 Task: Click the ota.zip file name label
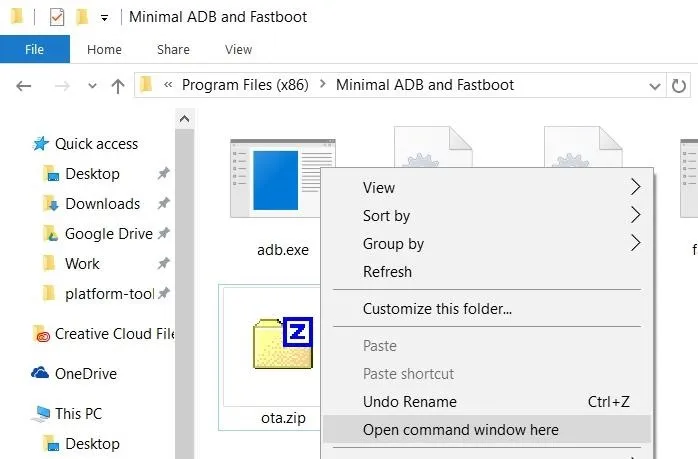tap(283, 418)
